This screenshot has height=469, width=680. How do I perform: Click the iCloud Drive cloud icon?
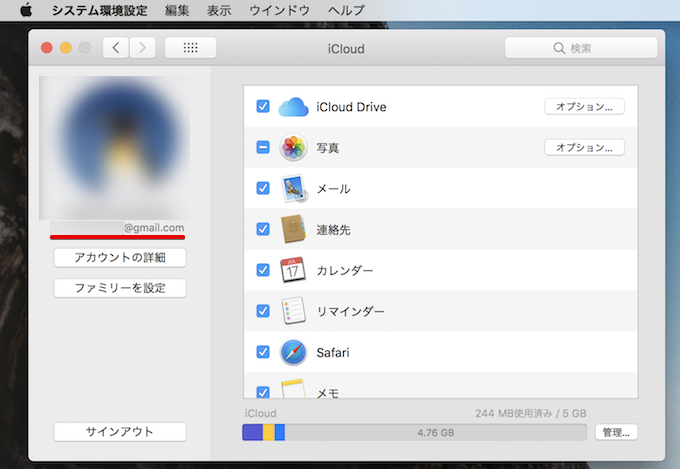(293, 106)
